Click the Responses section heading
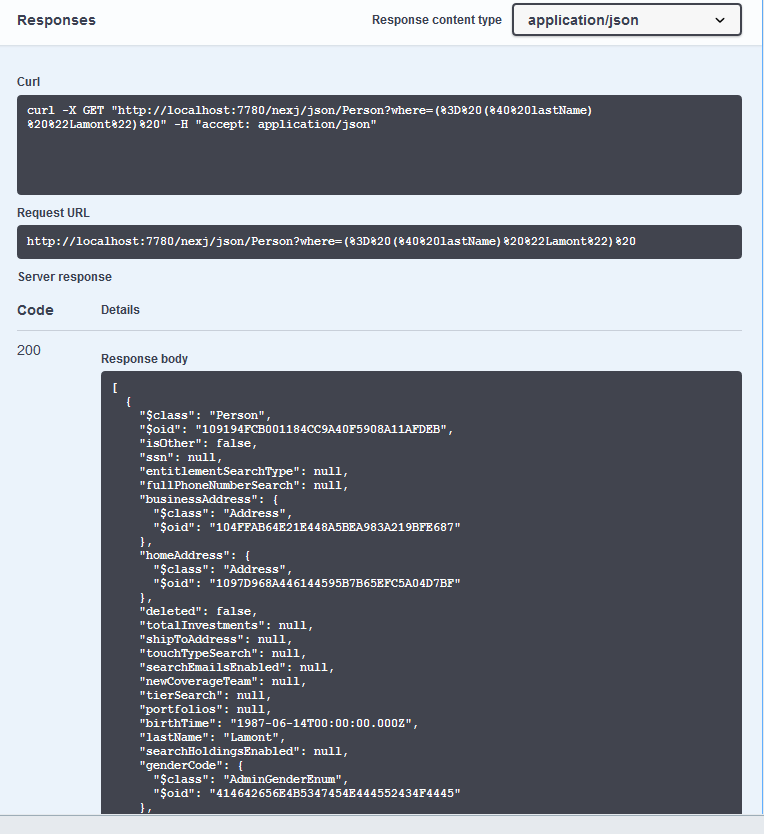764x834 pixels. click(57, 20)
